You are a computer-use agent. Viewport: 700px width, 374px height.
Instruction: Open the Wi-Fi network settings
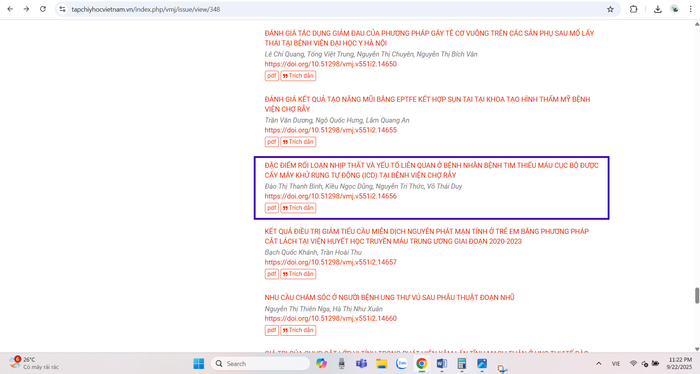[x=633, y=364]
